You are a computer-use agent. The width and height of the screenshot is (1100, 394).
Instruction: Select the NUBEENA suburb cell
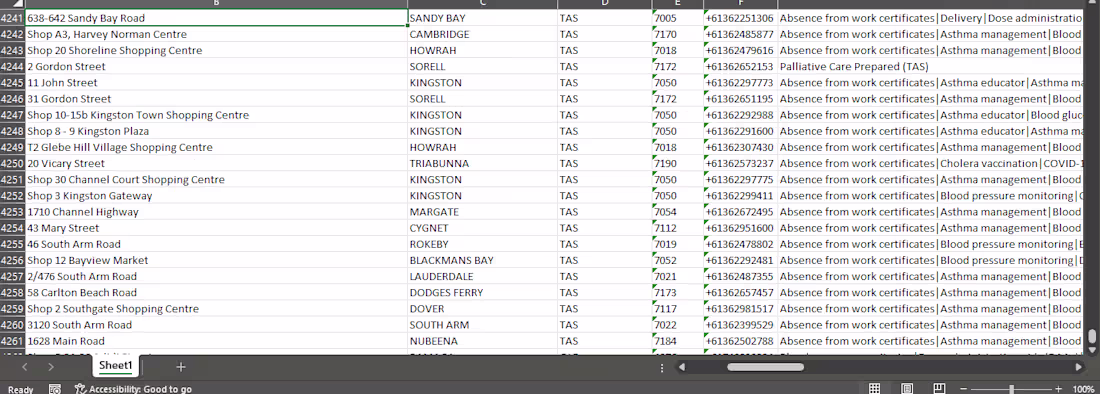click(483, 341)
